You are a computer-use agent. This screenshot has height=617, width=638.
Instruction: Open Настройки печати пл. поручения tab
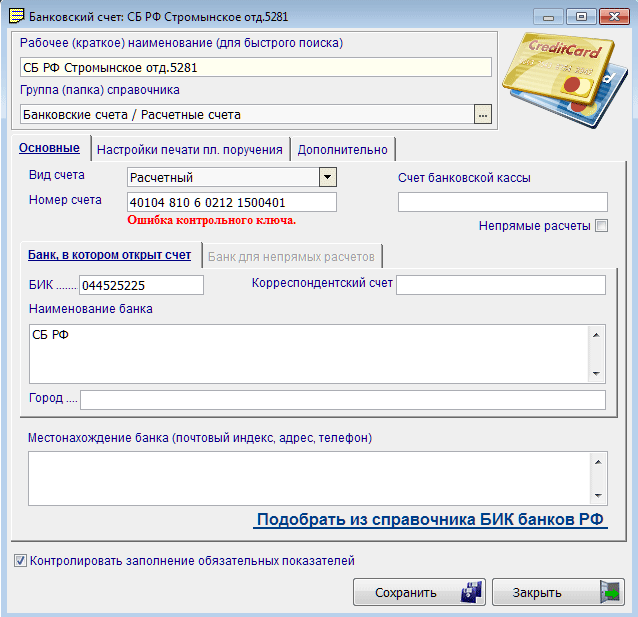pos(190,150)
